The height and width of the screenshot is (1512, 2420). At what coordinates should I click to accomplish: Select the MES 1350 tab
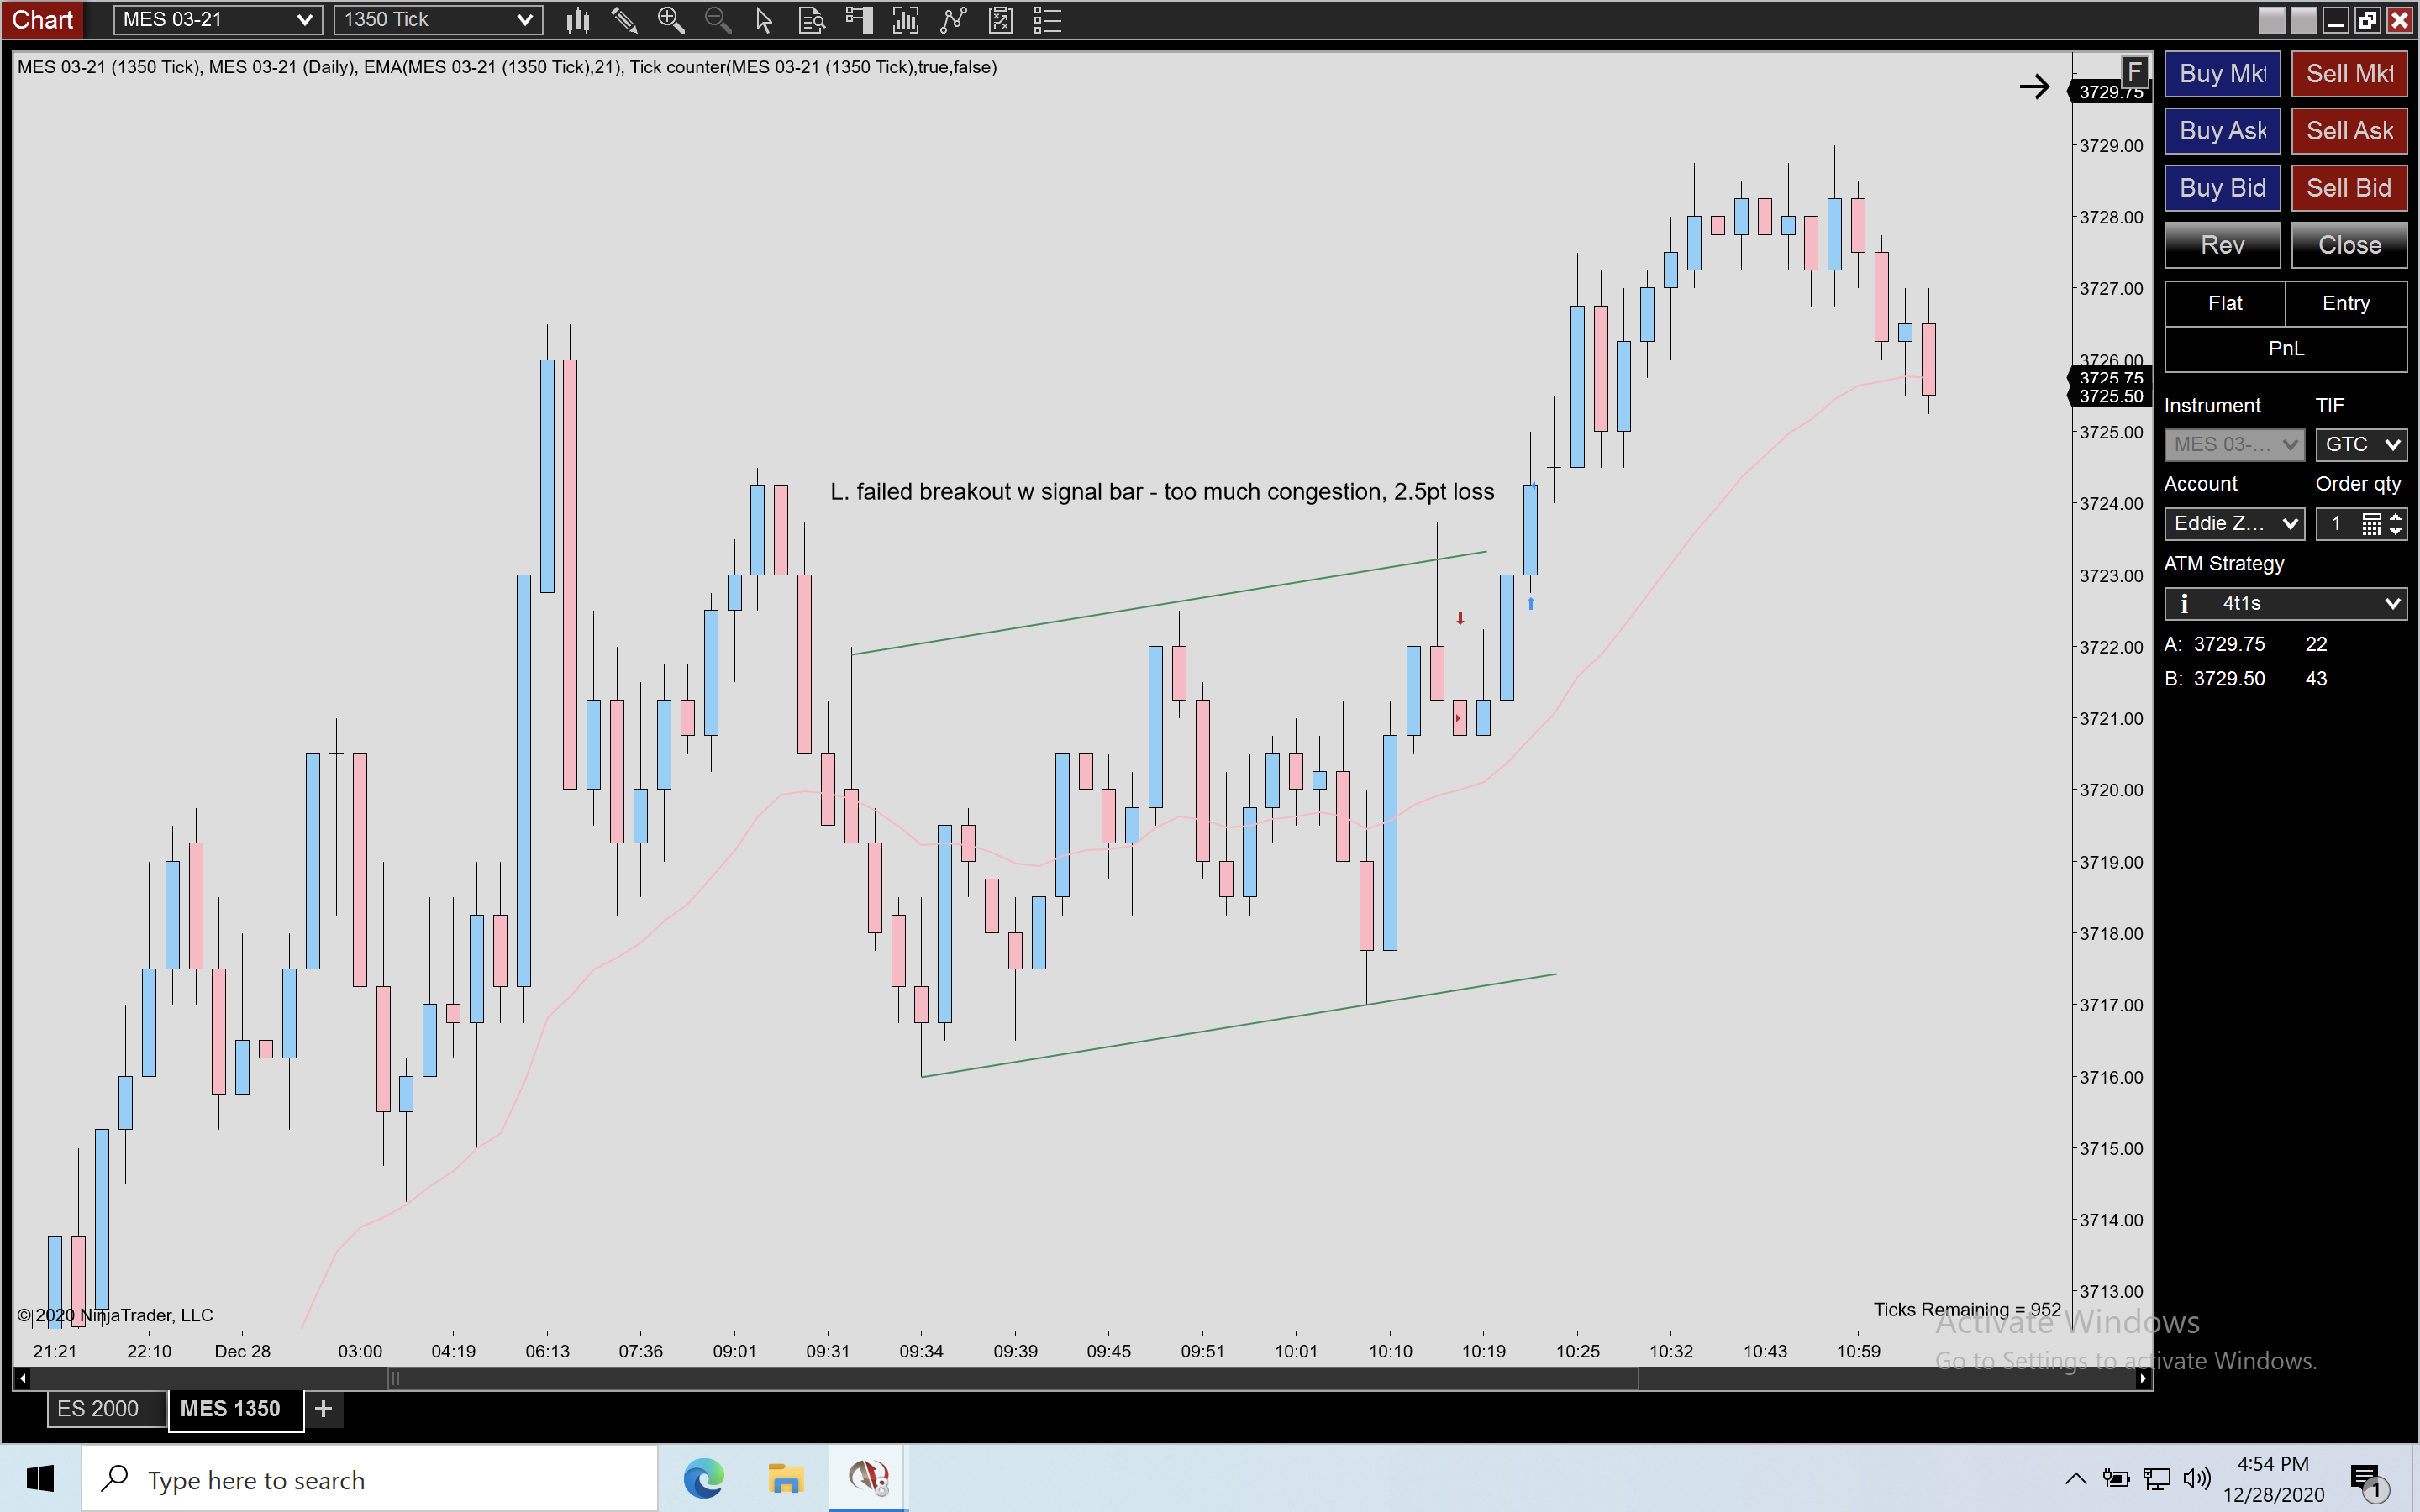236,1409
